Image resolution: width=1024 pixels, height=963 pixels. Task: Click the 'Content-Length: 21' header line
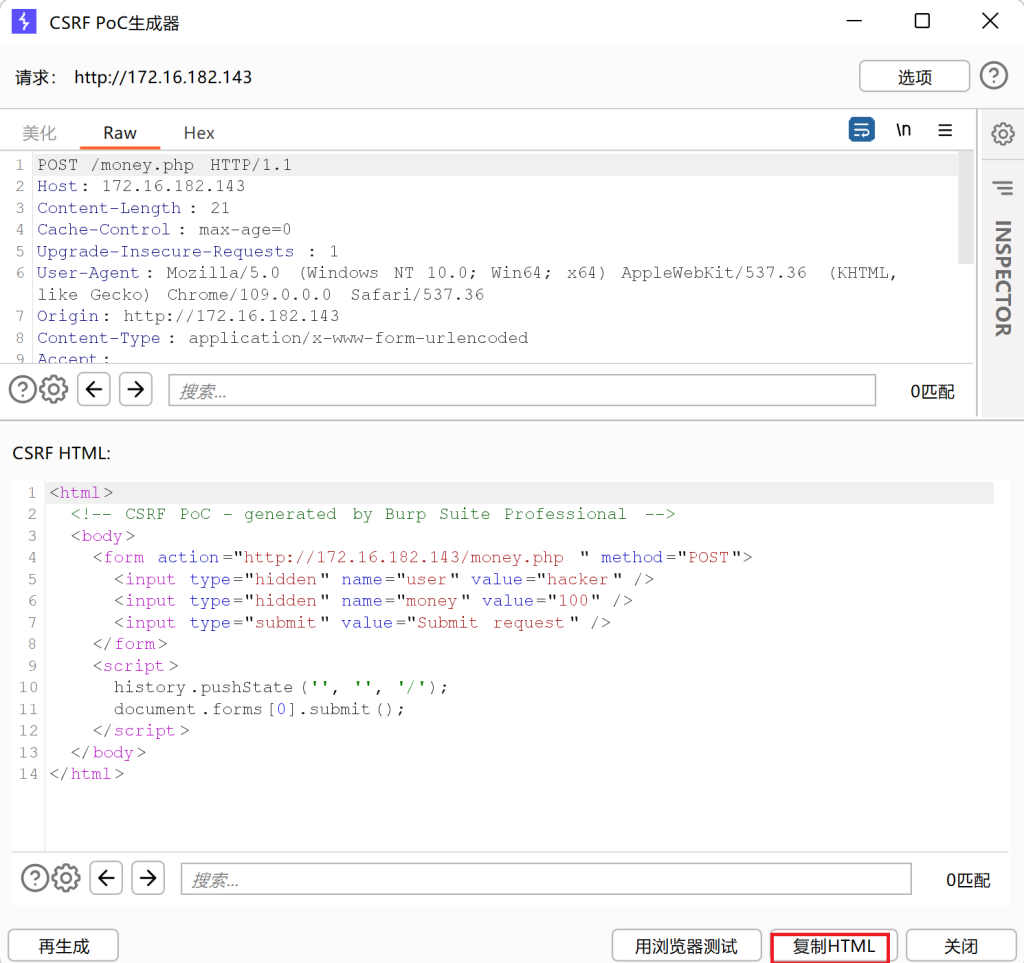pyautogui.click(x=133, y=208)
